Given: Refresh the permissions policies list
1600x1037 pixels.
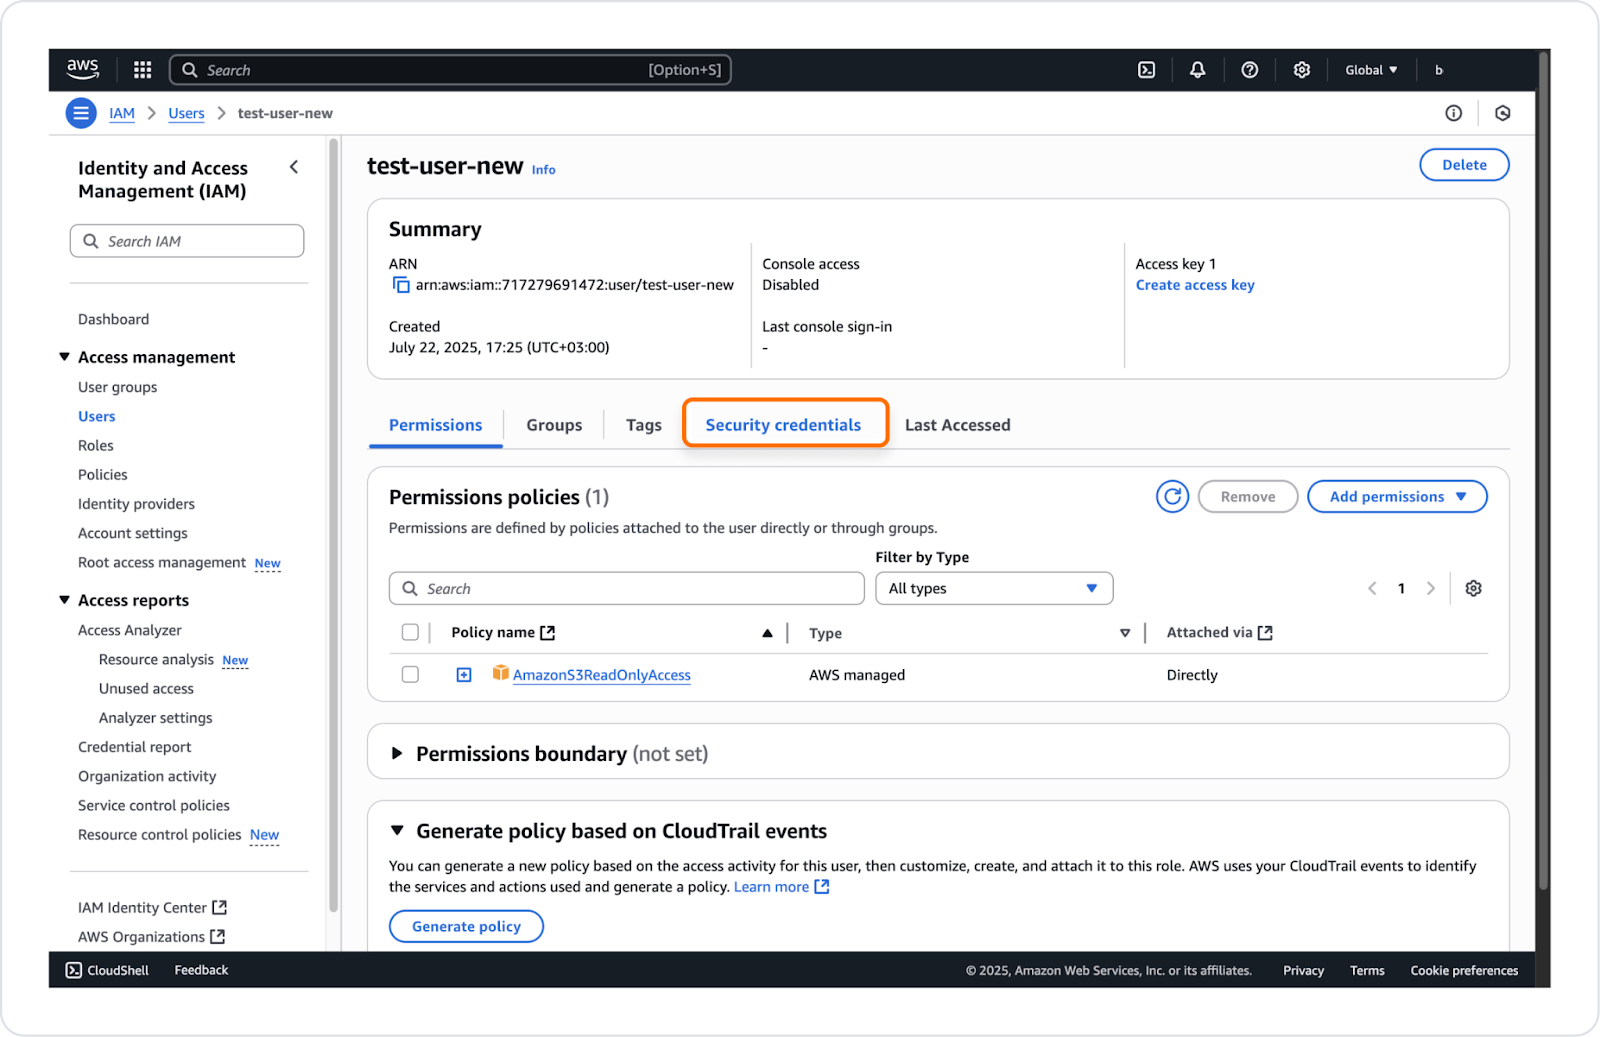Looking at the screenshot, I should pyautogui.click(x=1172, y=496).
